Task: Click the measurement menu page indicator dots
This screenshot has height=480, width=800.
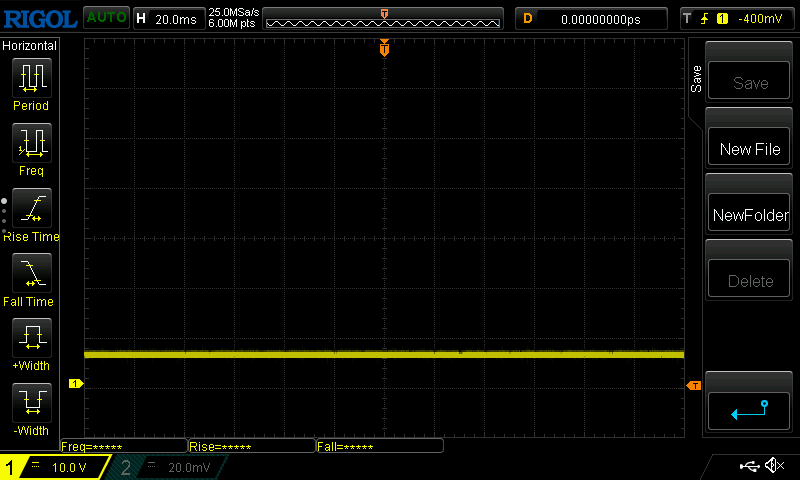Action: coord(4,216)
